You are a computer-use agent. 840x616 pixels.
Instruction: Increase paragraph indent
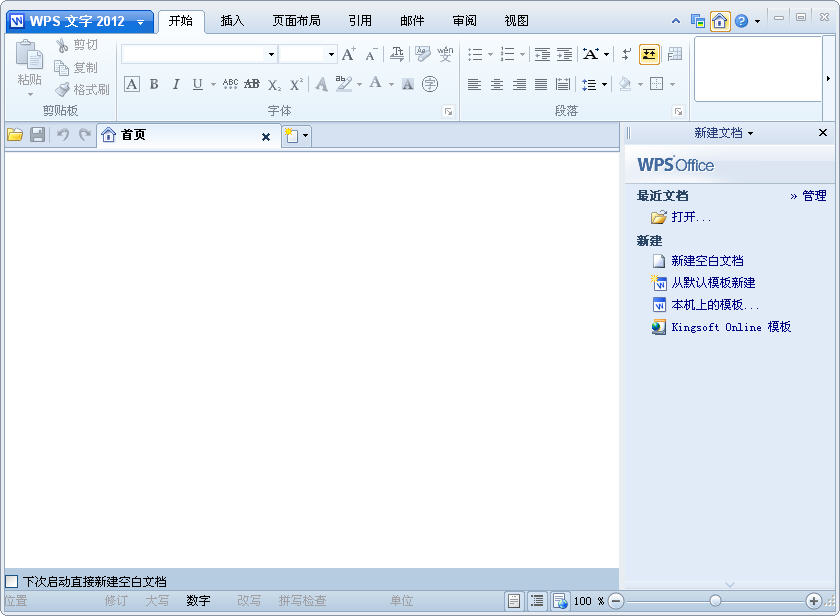564,54
